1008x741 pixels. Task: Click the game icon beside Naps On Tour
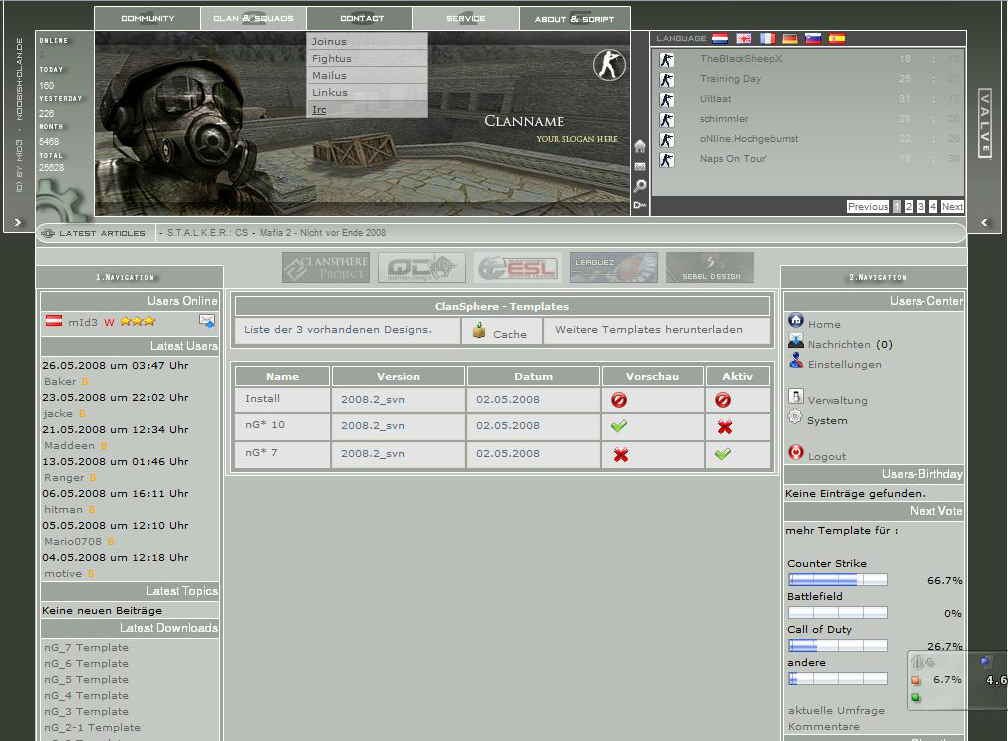coord(667,159)
